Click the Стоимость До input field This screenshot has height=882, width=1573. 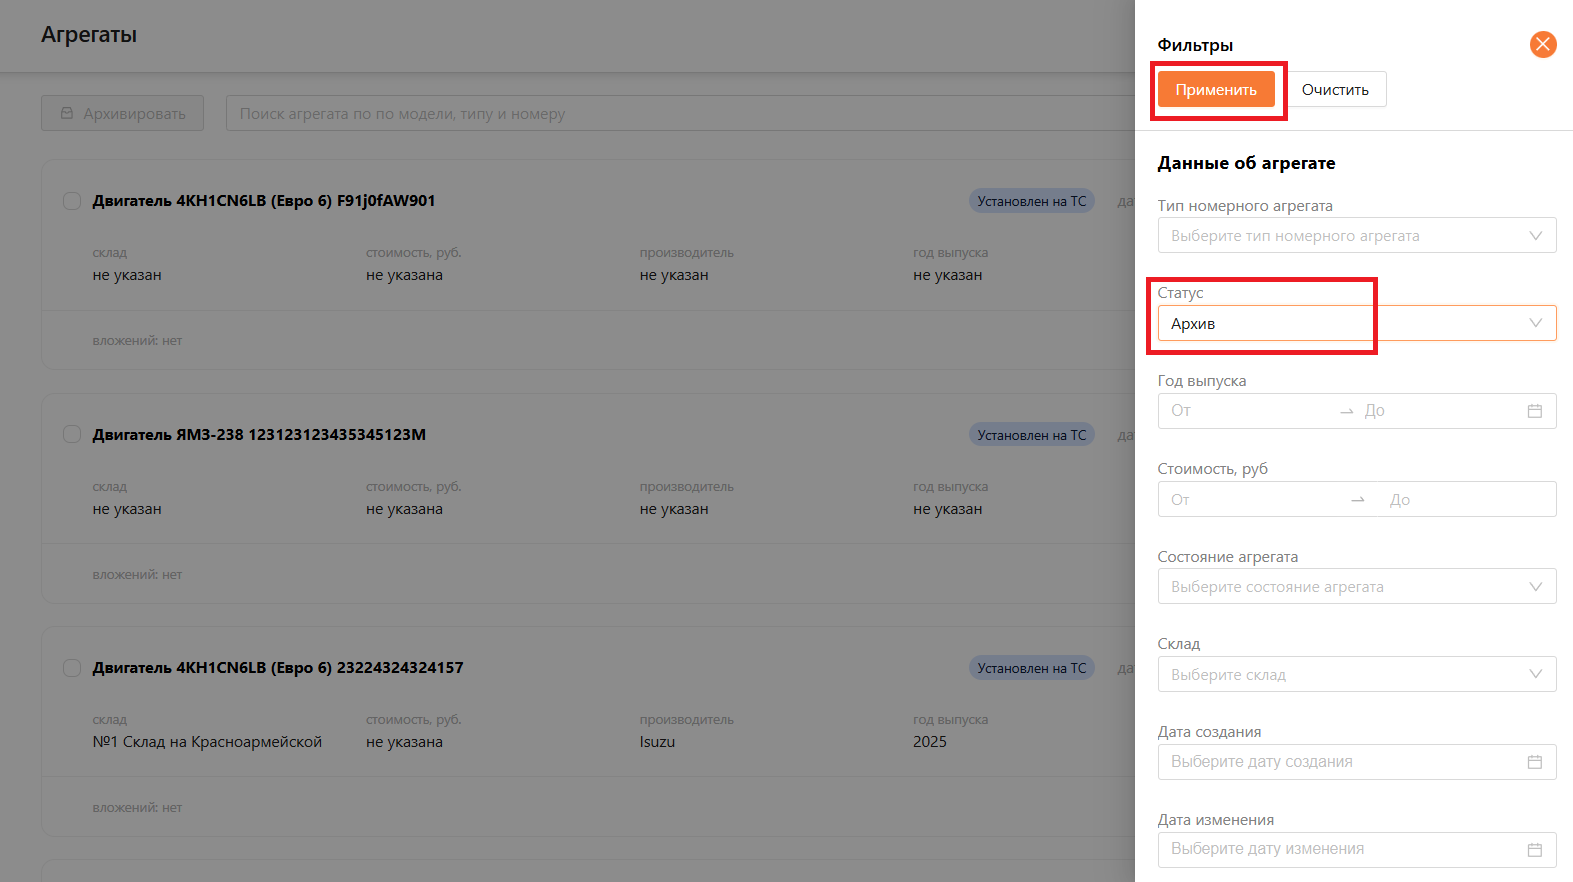[1460, 499]
